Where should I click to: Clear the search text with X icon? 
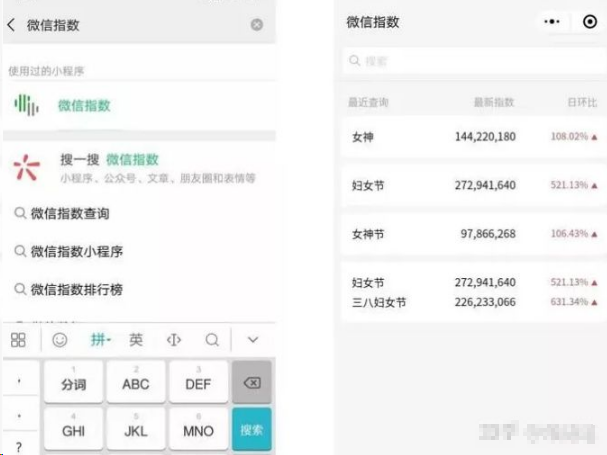click(x=257, y=25)
